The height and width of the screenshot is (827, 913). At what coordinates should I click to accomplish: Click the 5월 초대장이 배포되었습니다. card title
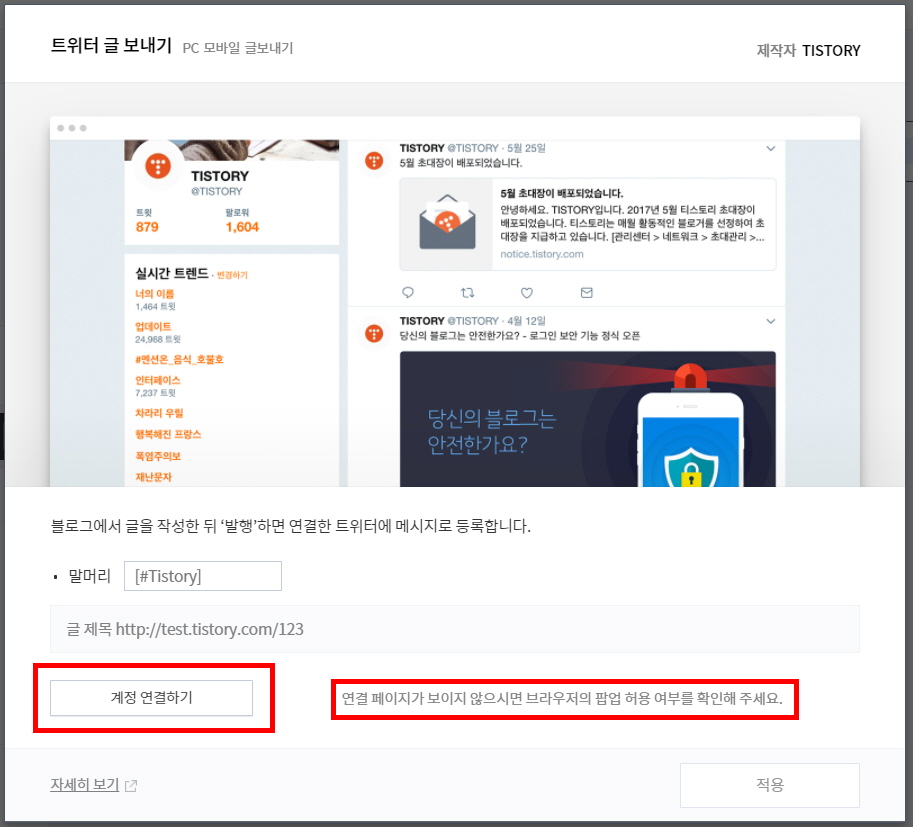point(562,193)
